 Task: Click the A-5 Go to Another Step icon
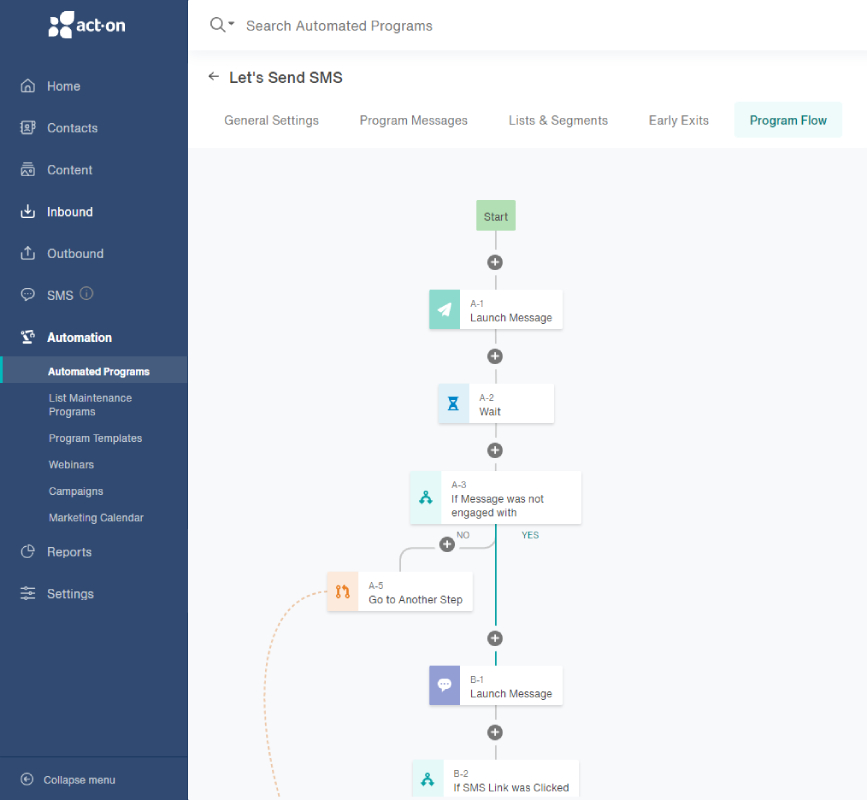coord(343,592)
